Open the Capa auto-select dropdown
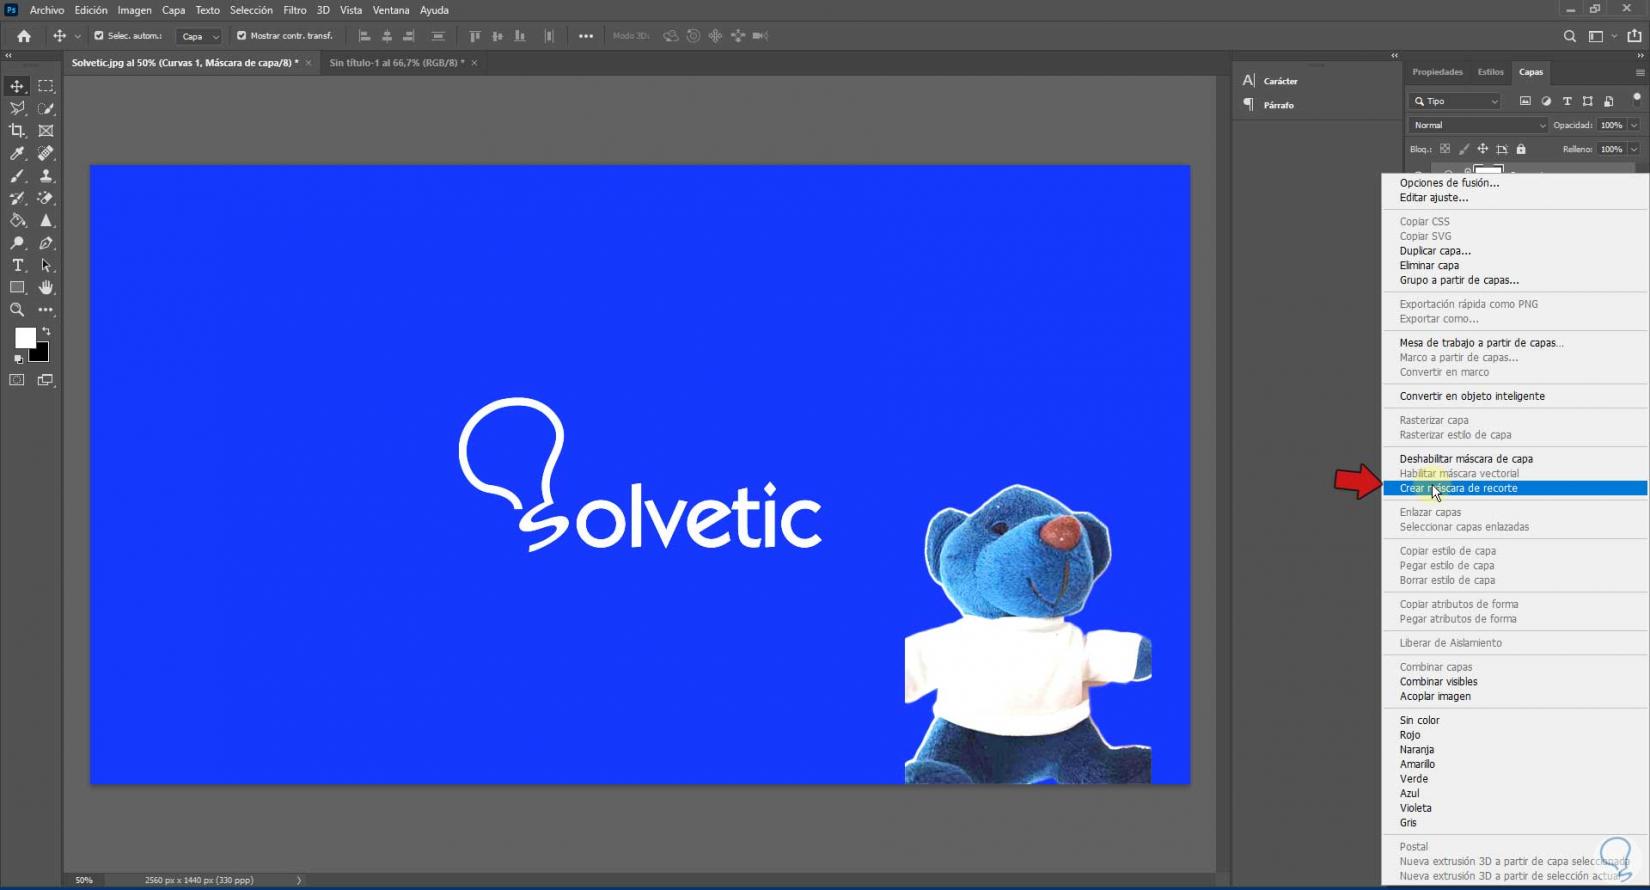 click(x=199, y=36)
